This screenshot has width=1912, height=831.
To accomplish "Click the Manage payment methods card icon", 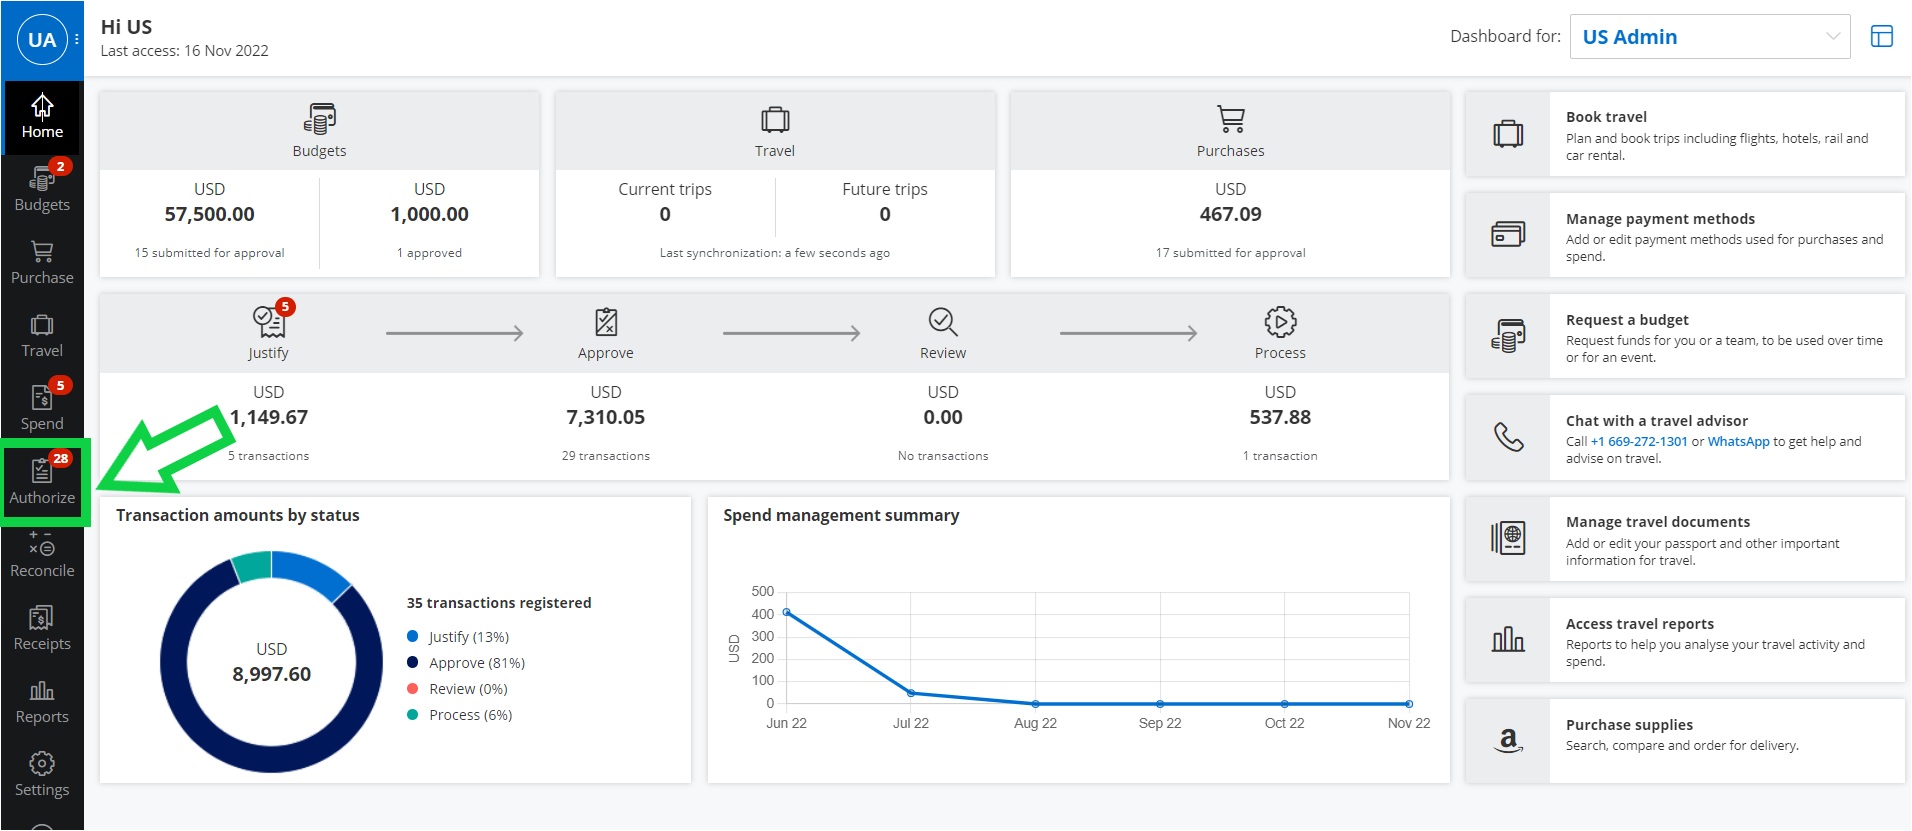I will tap(1508, 234).
